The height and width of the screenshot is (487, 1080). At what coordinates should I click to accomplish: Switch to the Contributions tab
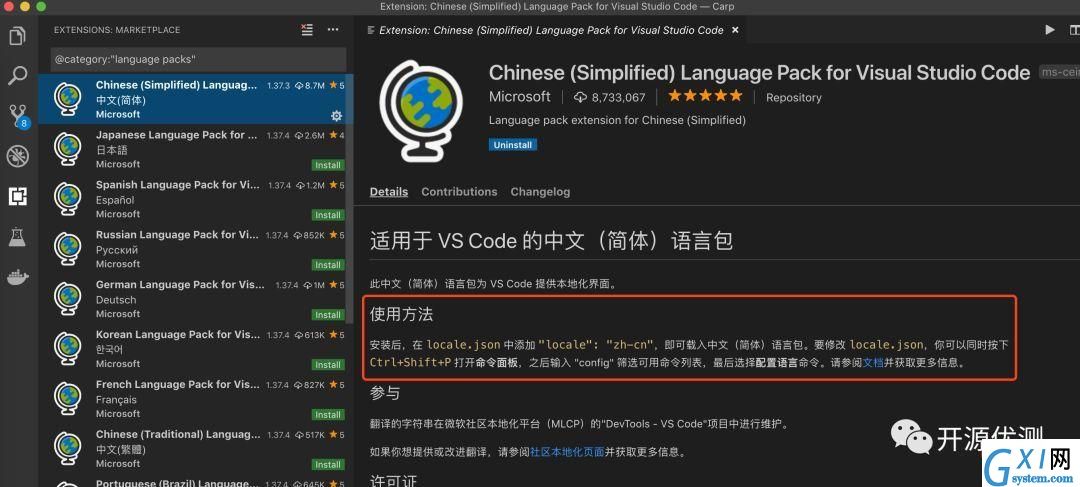coord(459,192)
